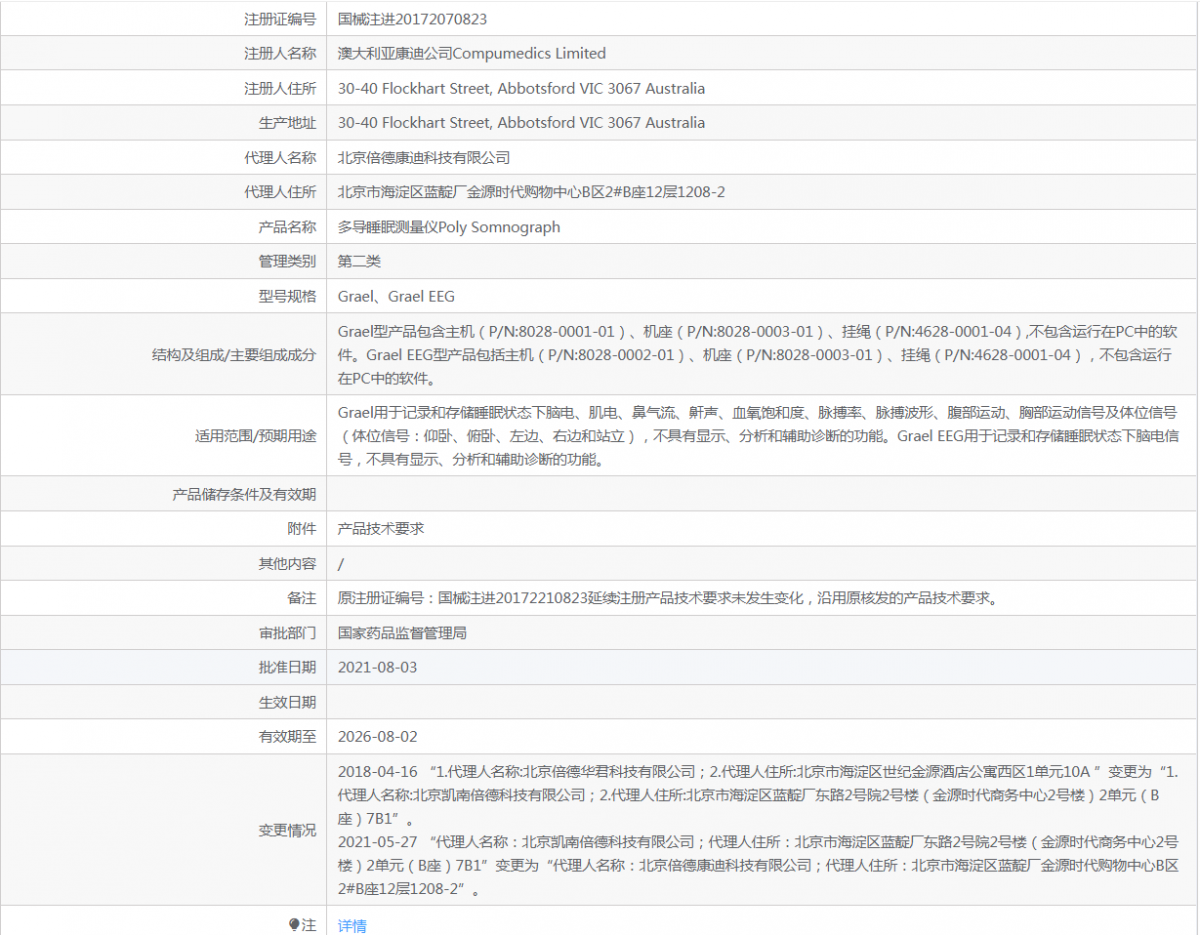
Task: Click the 第二类 management category value
Action: coord(359,261)
